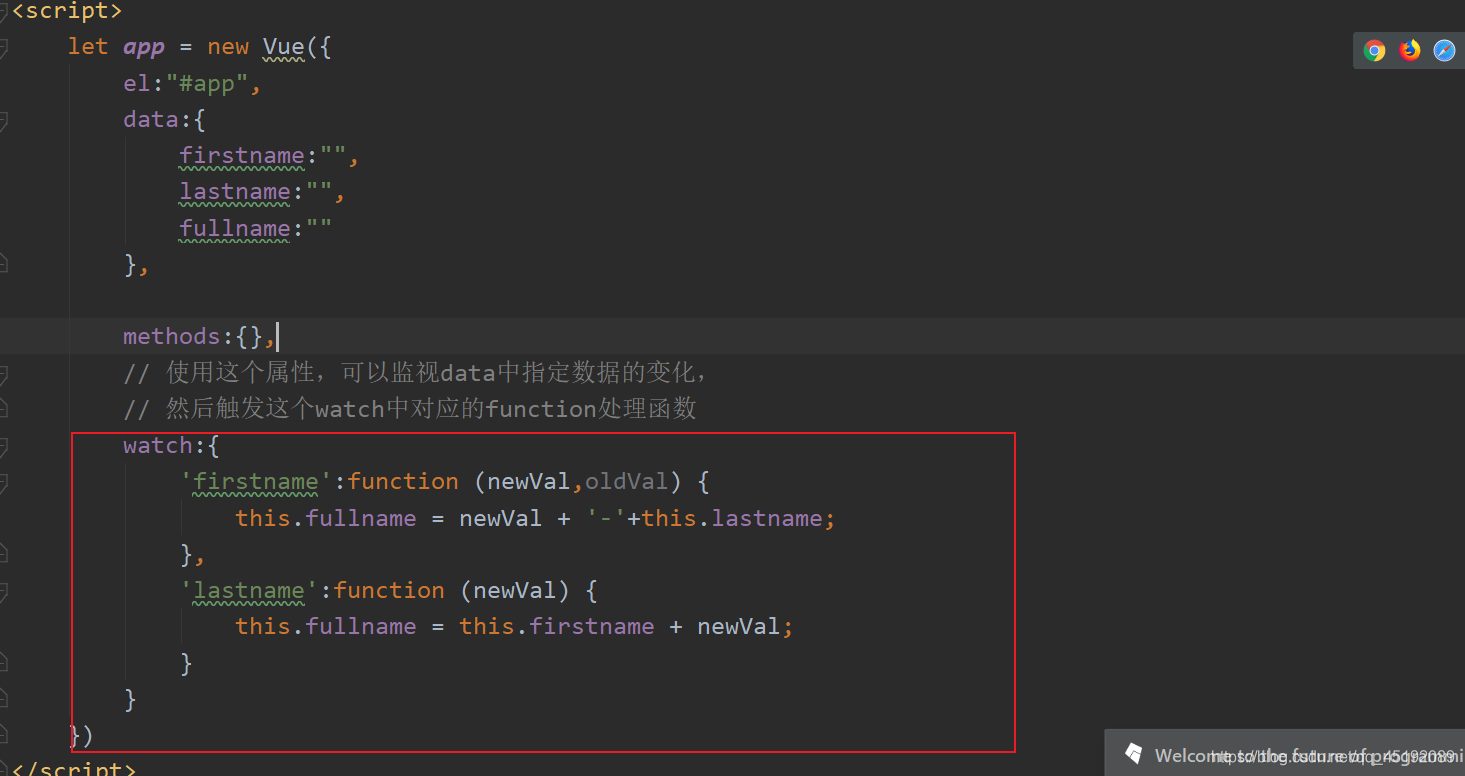
Task: Click the first Chinese comment line
Action: pos(417,373)
